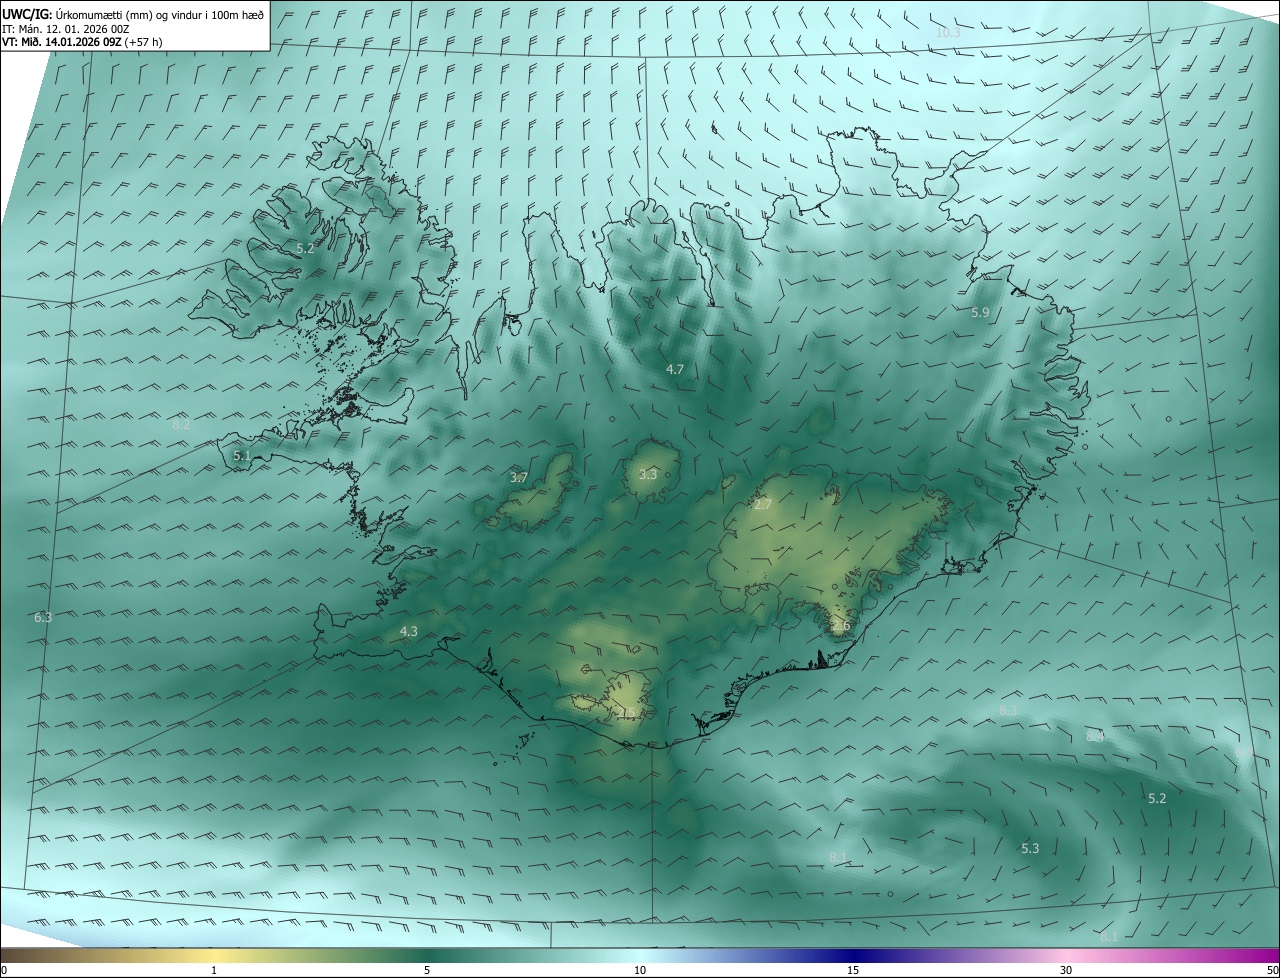Click the 5 label on the colour scale
The image size is (1280, 978).
click(x=427, y=970)
